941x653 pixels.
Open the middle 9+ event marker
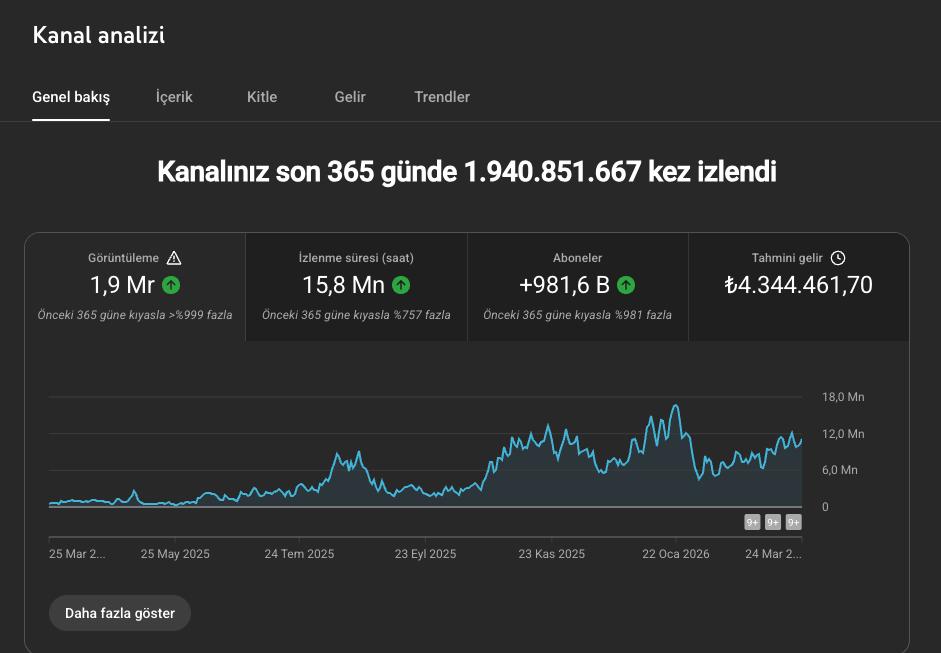tap(772, 521)
